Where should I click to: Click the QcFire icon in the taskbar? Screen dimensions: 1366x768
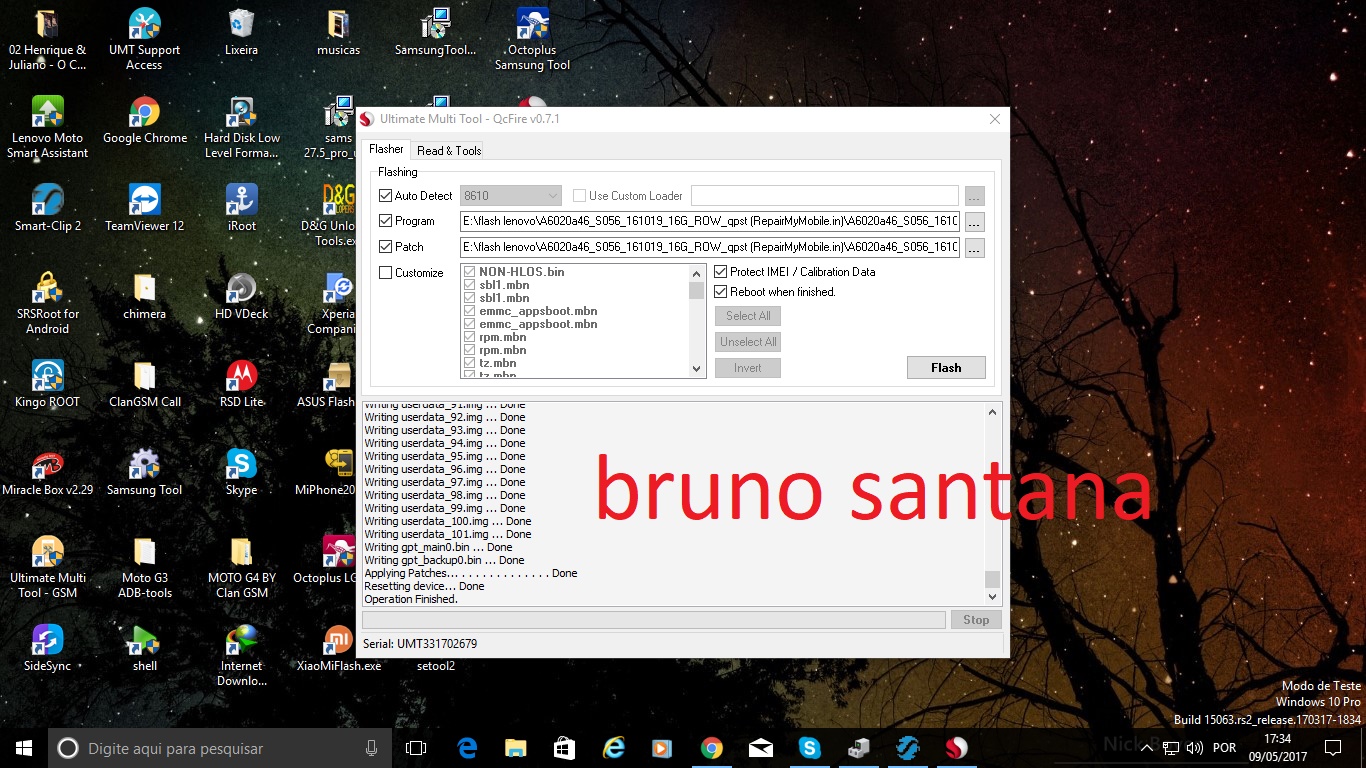(956, 747)
